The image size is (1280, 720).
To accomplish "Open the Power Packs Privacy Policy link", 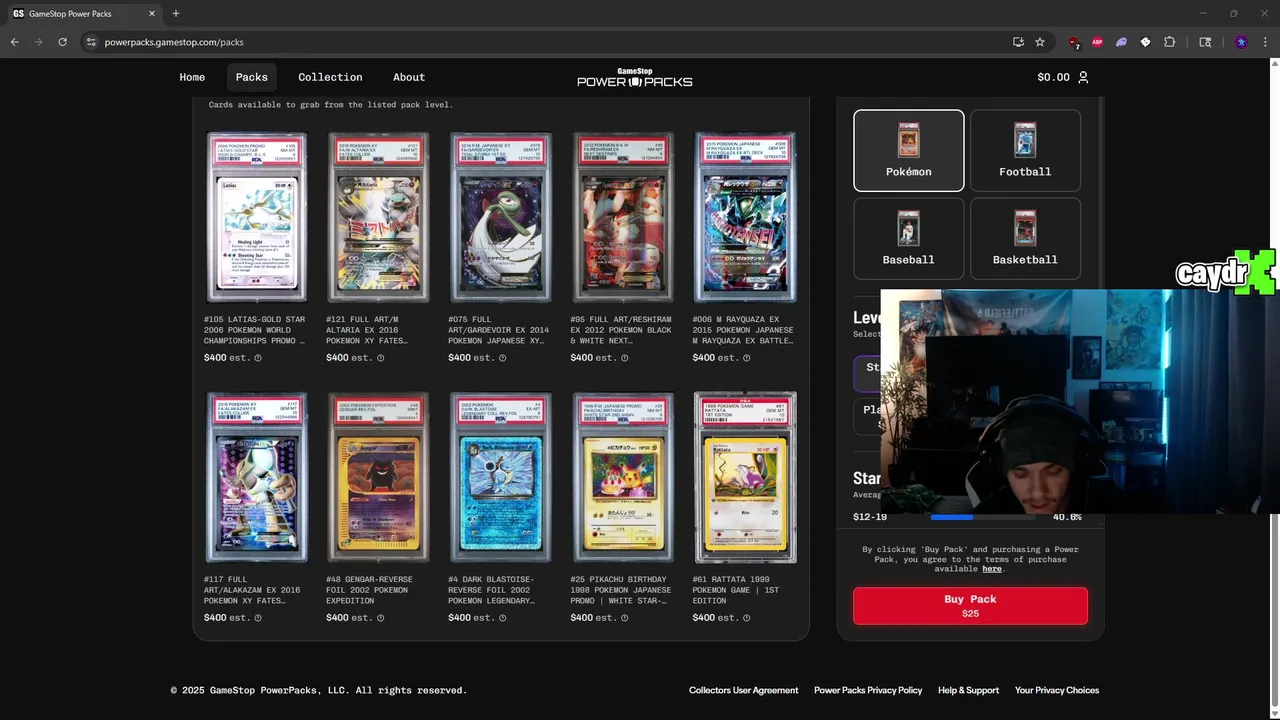I will click(x=868, y=690).
